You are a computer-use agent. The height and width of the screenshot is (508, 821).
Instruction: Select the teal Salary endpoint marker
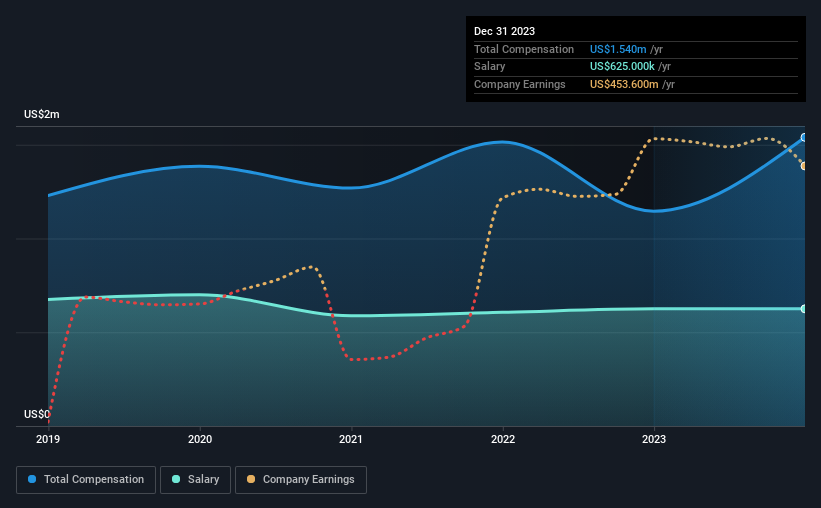pyautogui.click(x=804, y=309)
